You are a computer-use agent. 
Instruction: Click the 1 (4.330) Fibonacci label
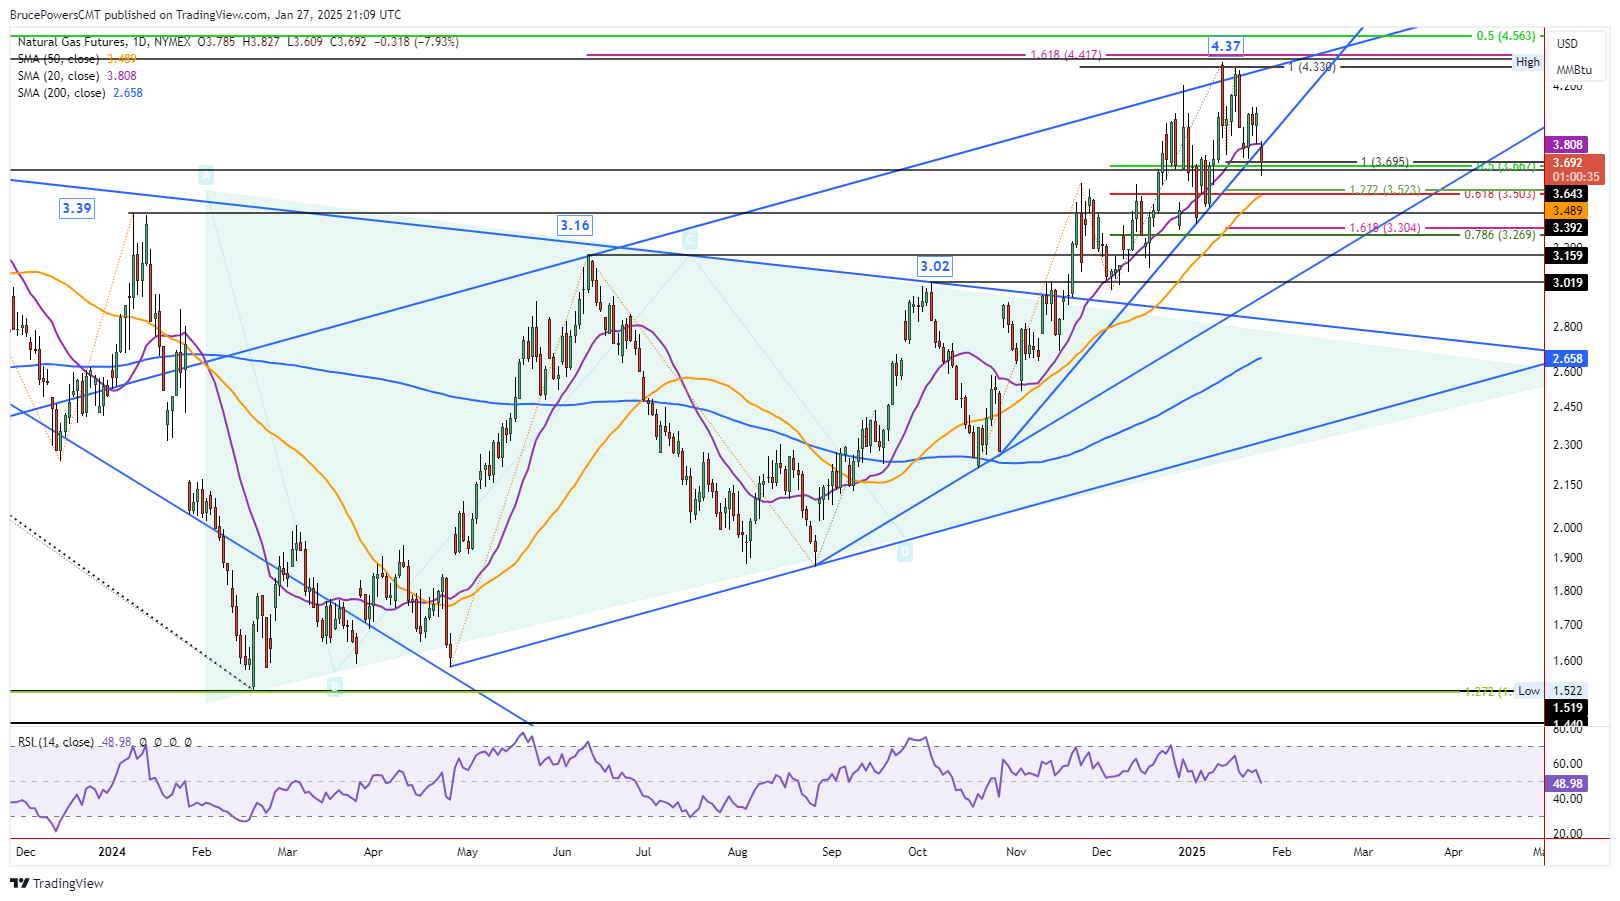(1311, 67)
